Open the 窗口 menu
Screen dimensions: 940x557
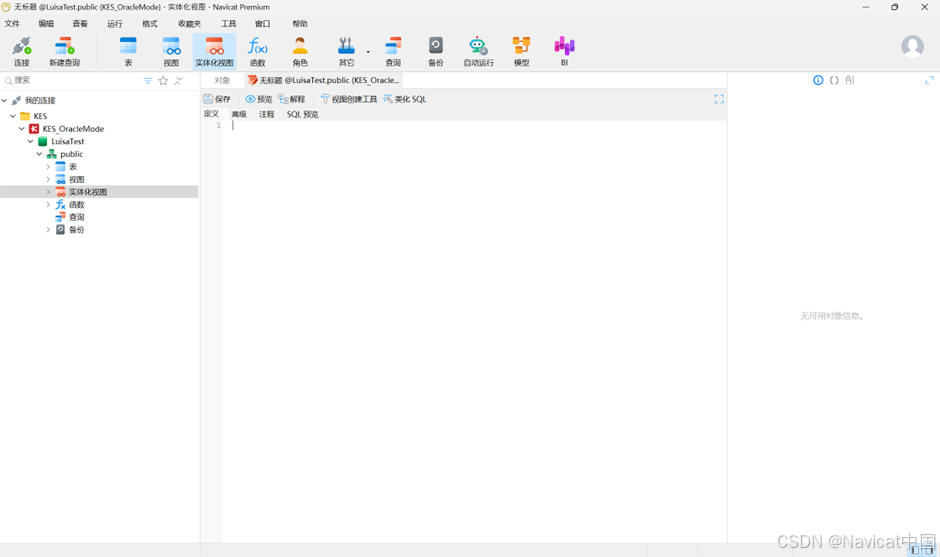coord(263,23)
